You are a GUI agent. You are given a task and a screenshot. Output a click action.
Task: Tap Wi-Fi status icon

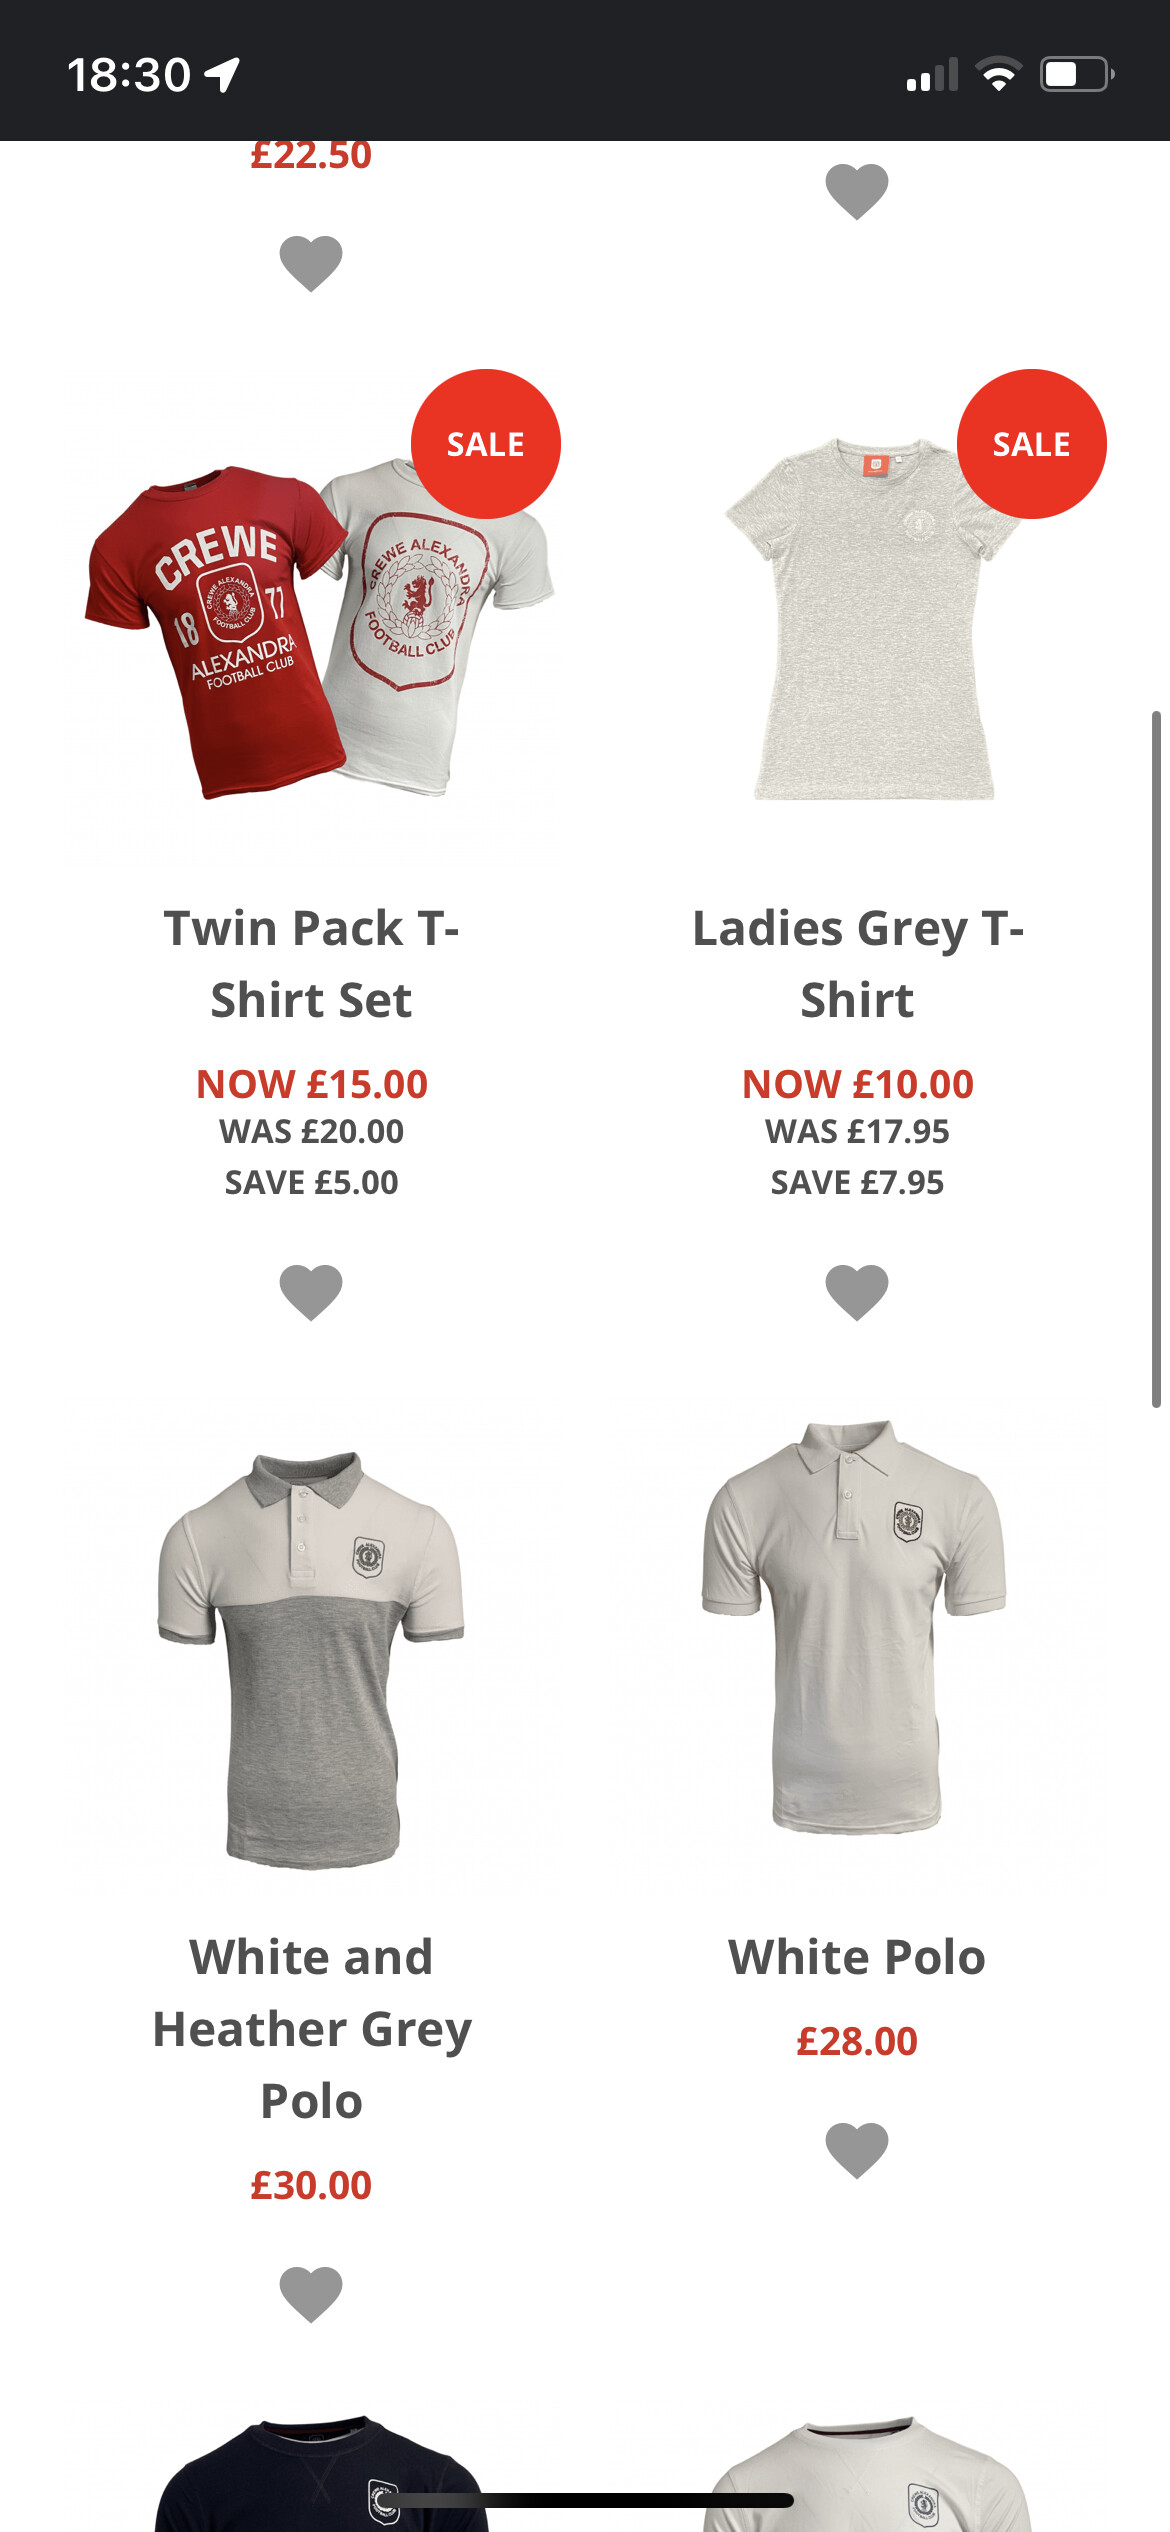coord(998,75)
